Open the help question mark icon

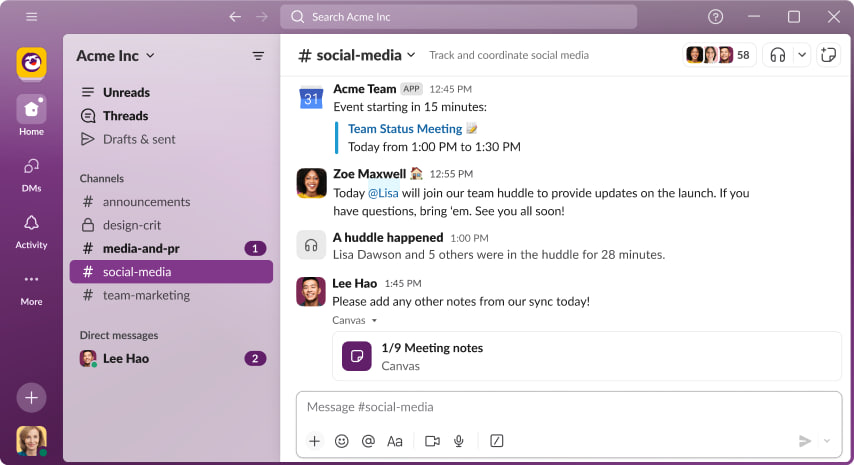[x=715, y=17]
